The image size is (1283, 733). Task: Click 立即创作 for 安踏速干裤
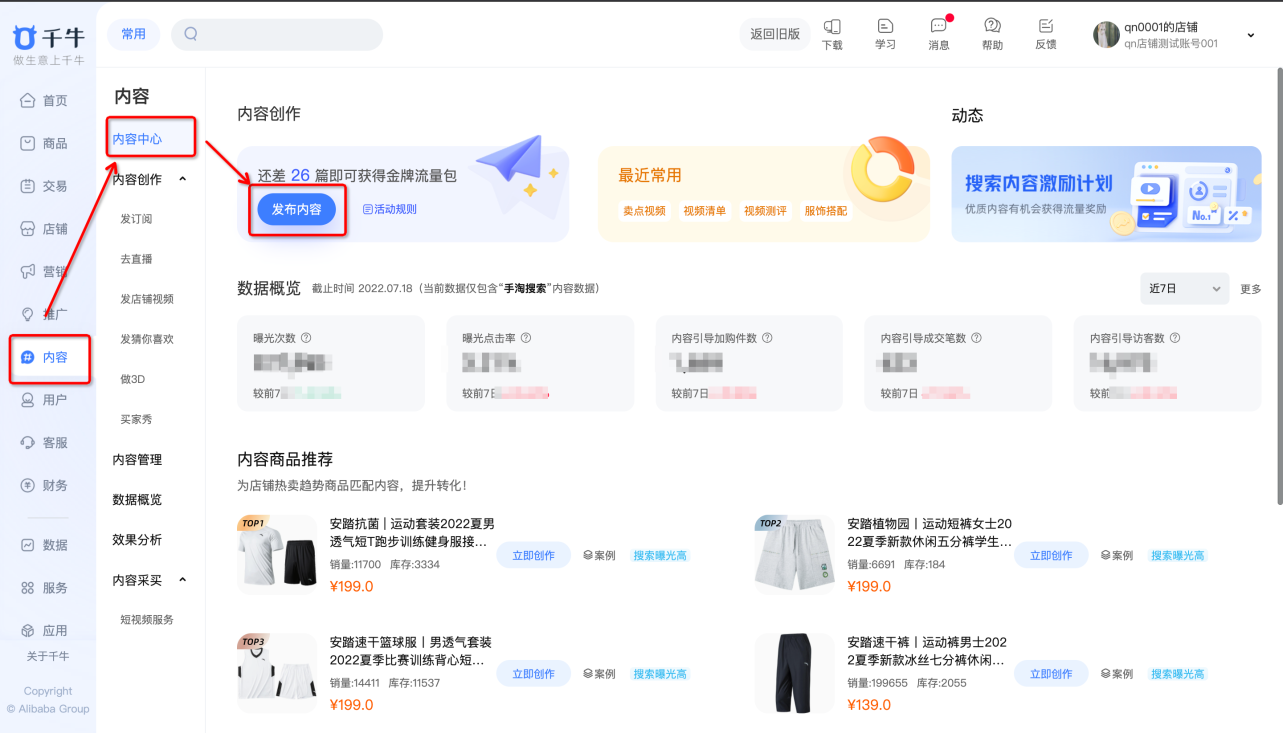coord(1051,674)
